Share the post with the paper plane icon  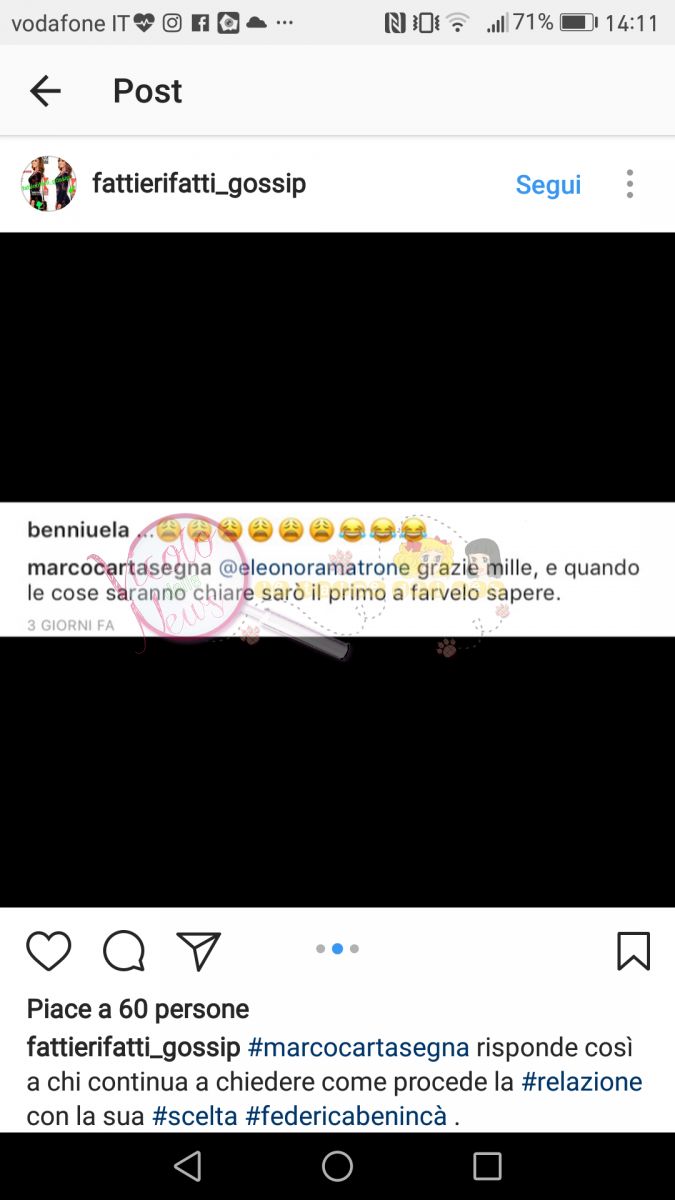click(x=198, y=951)
